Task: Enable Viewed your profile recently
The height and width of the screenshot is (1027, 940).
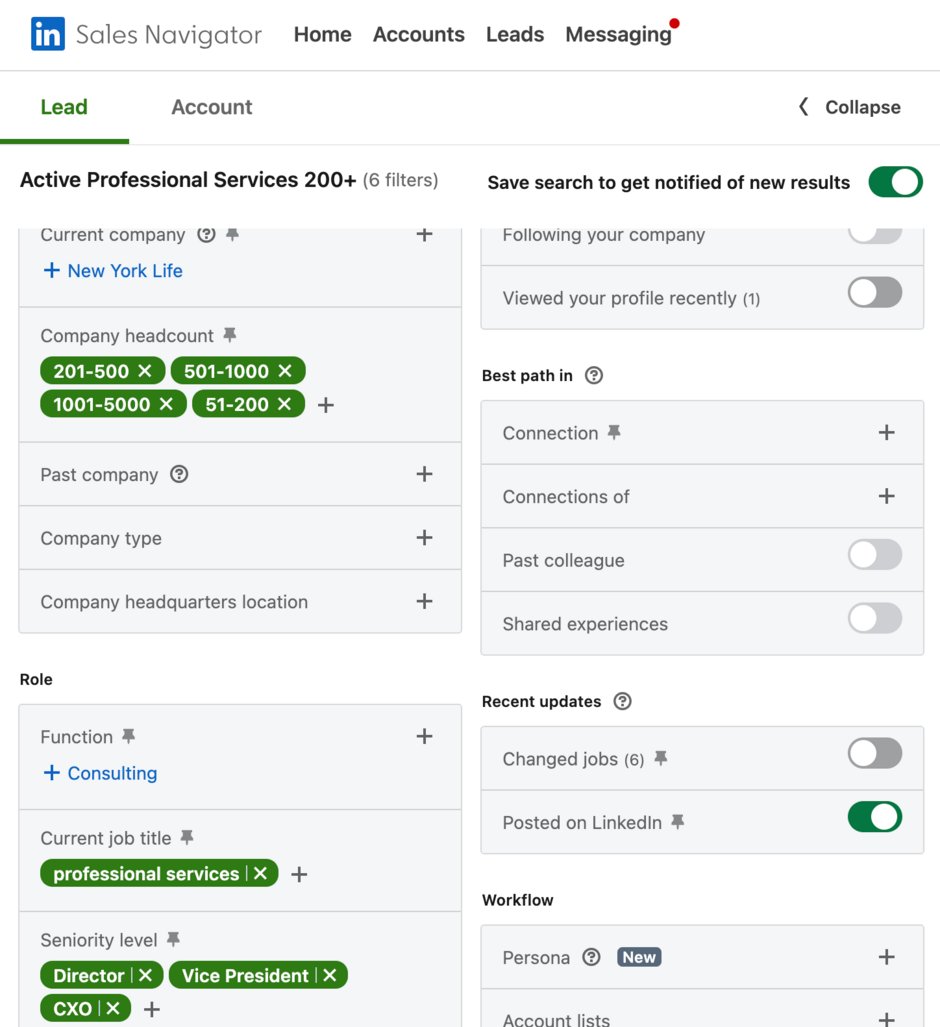Action: coord(875,292)
